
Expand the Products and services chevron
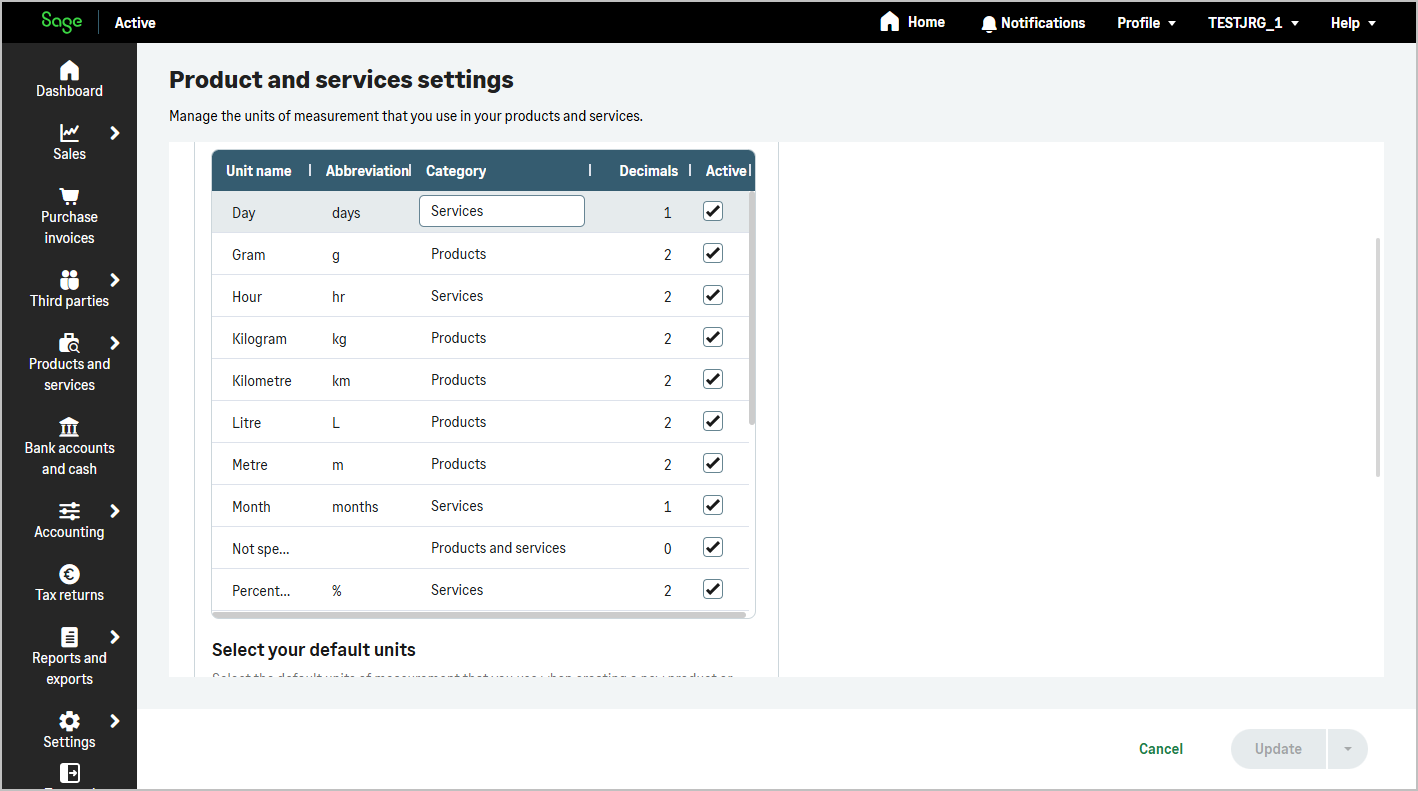115,343
